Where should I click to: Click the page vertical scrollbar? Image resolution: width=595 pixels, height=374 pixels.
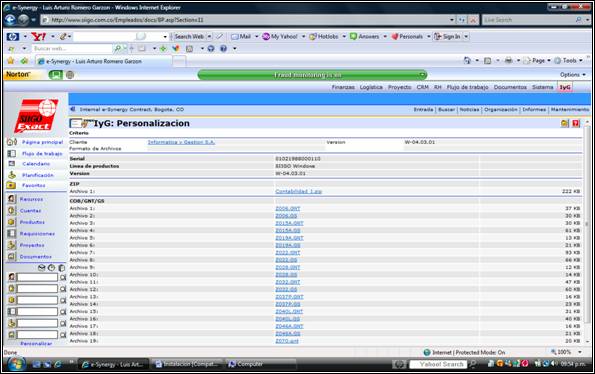pos(587,231)
